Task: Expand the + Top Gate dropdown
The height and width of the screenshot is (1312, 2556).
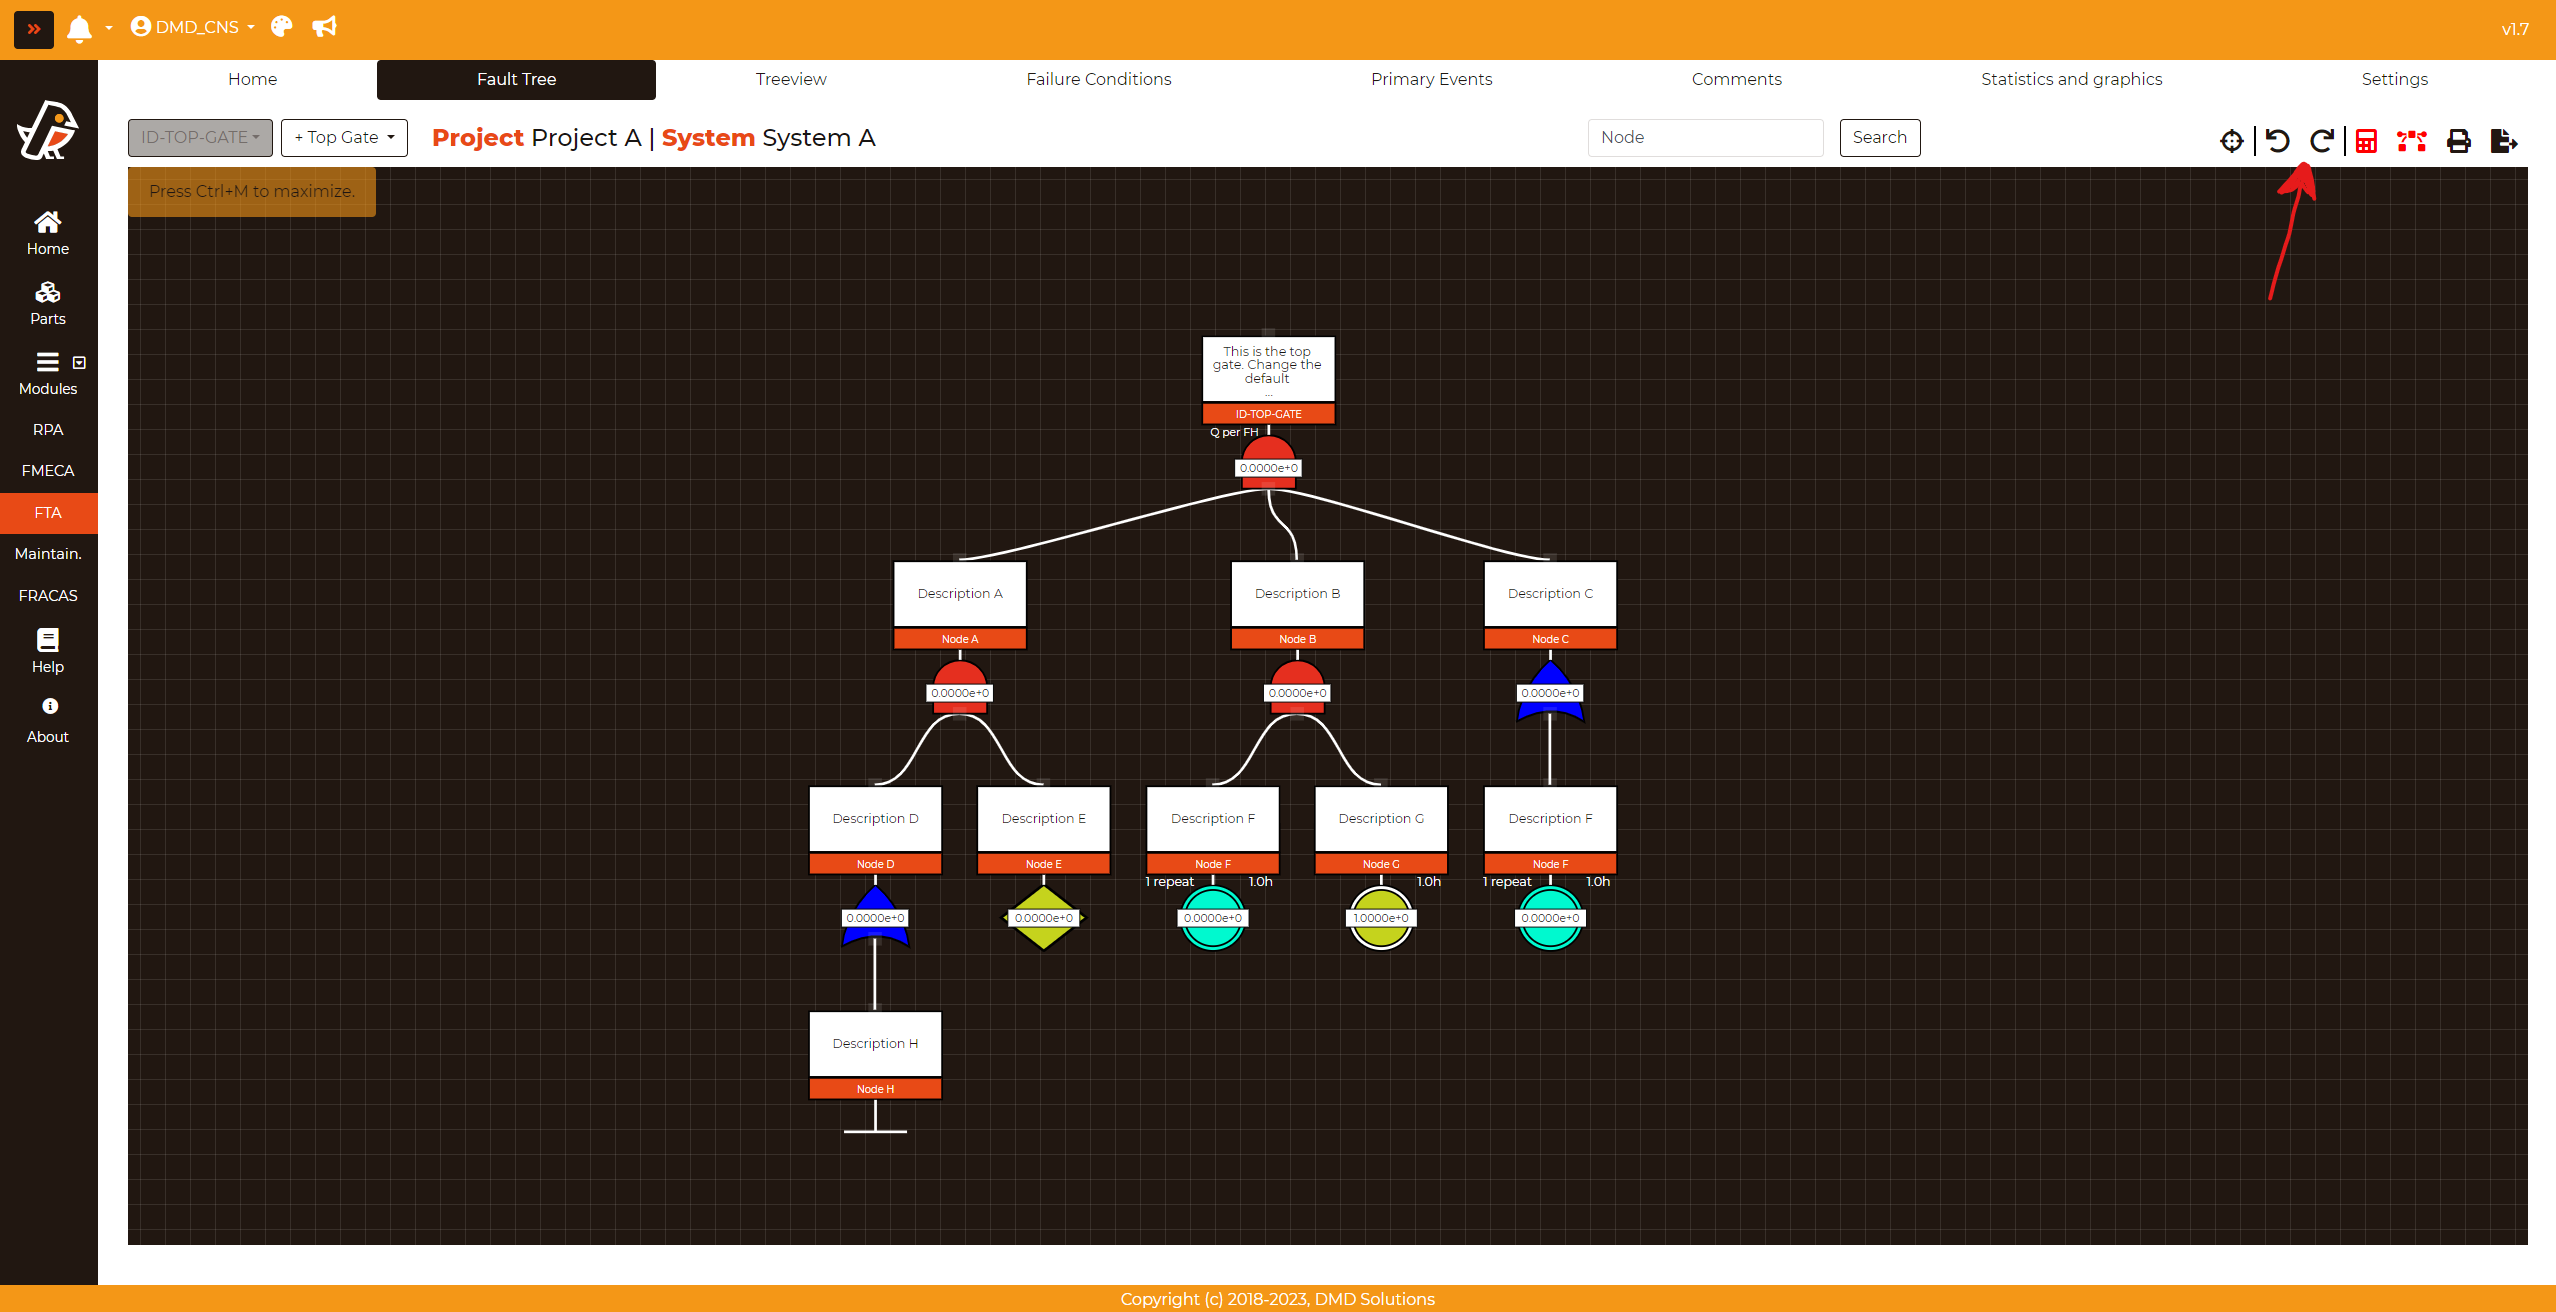Action: pyautogui.click(x=344, y=137)
